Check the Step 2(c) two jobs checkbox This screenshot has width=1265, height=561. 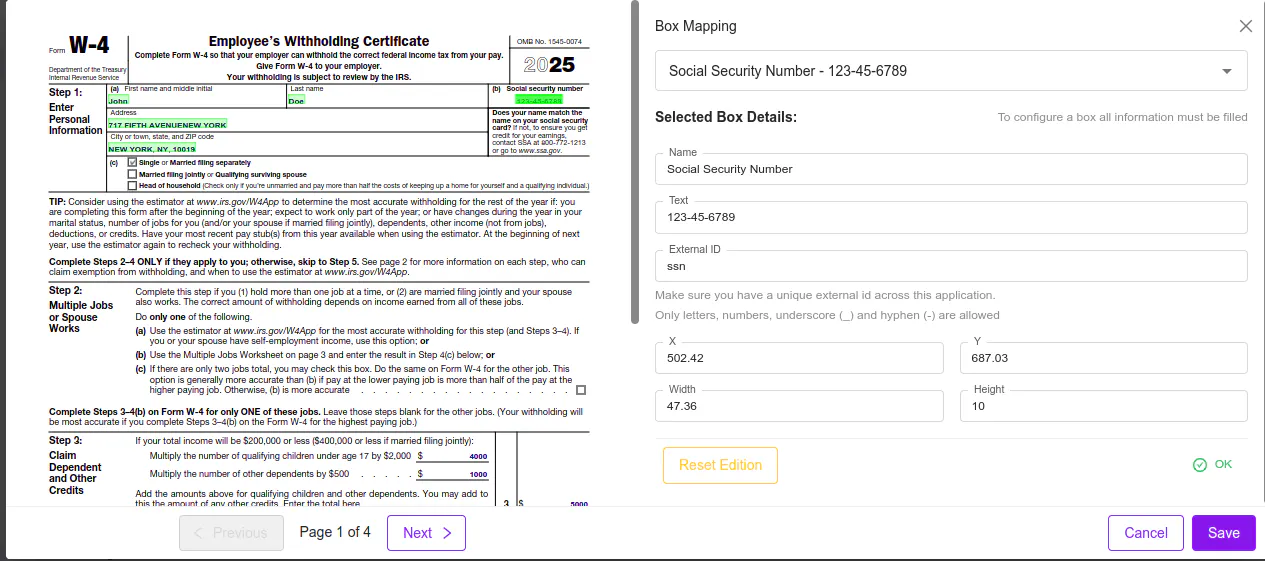(x=581, y=390)
